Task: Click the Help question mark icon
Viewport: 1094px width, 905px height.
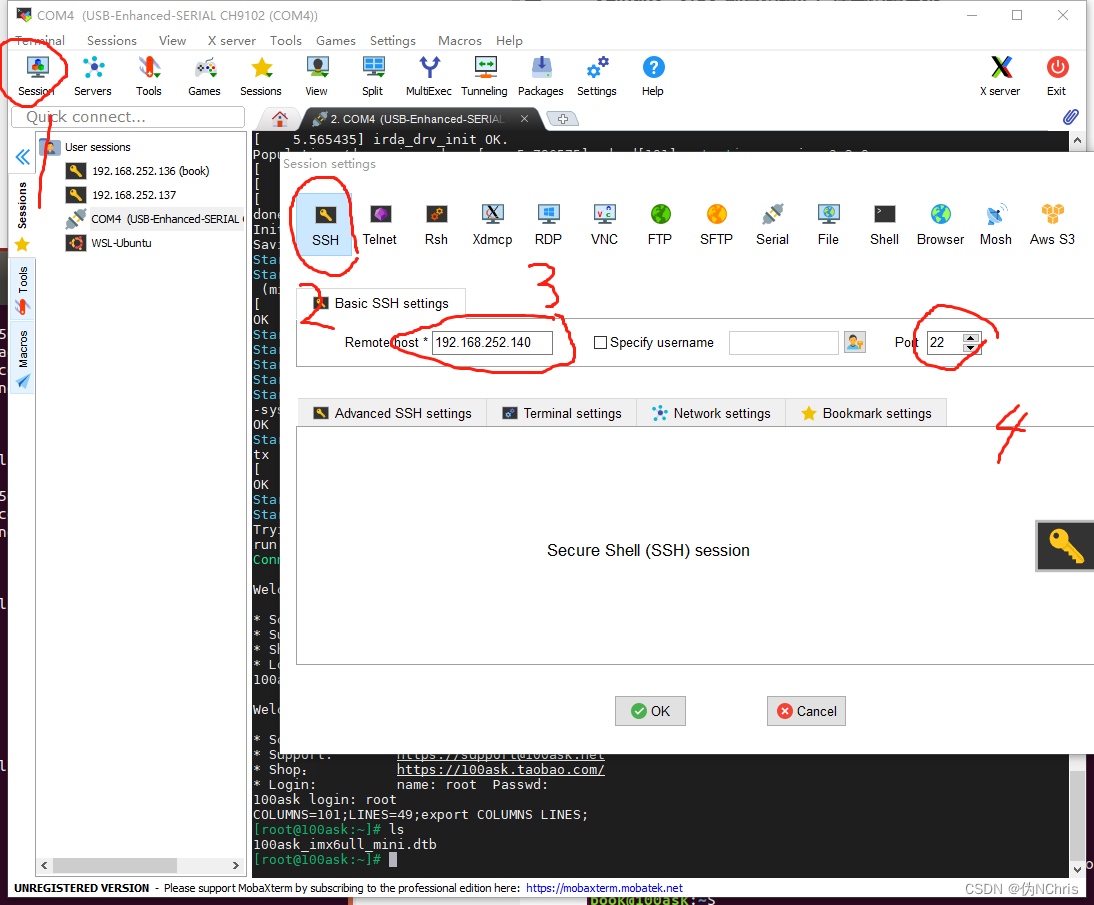Action: pyautogui.click(x=653, y=76)
